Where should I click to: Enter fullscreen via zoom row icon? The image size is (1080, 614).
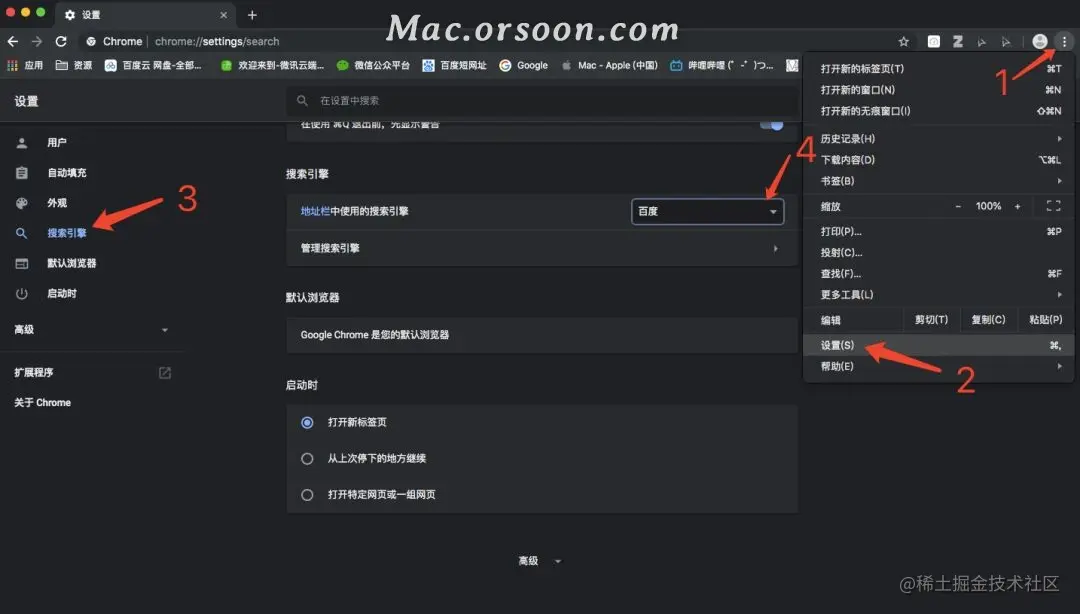click(x=1053, y=206)
